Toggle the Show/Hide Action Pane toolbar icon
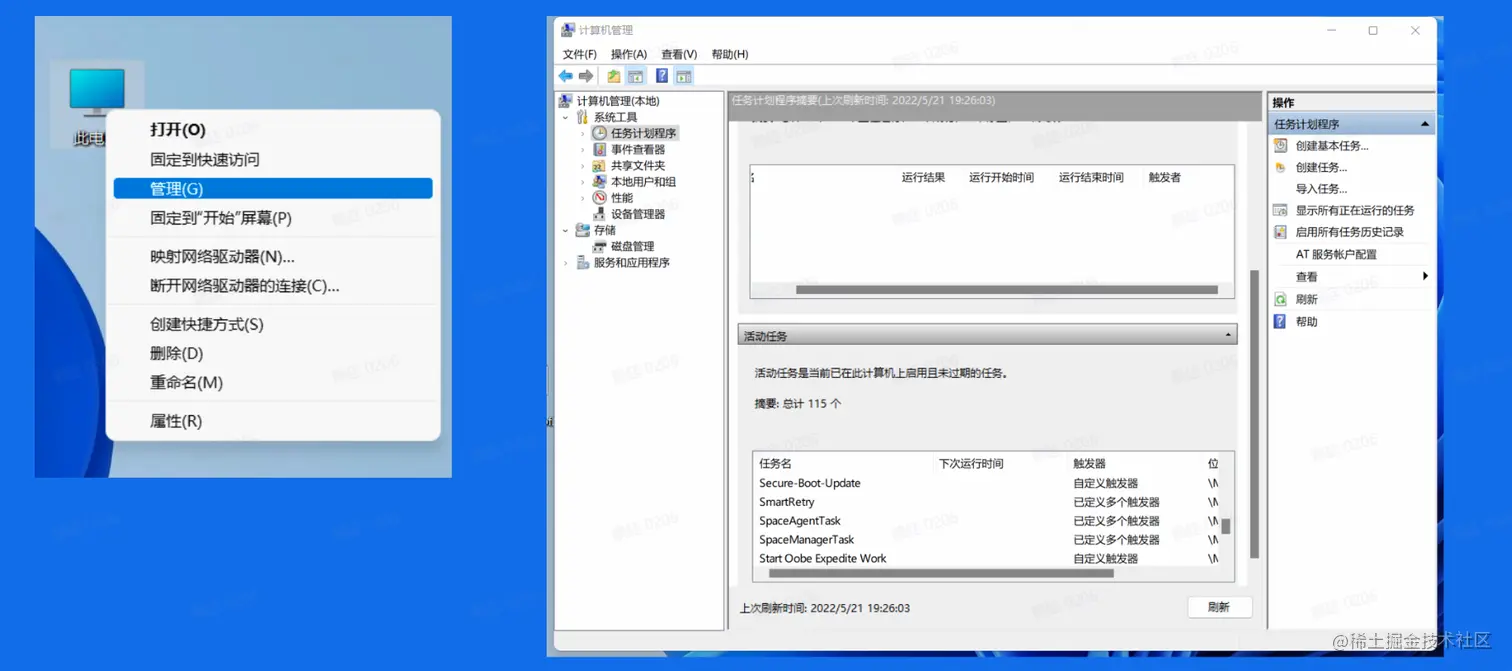Screen dimensions: 1512x671 684,76
